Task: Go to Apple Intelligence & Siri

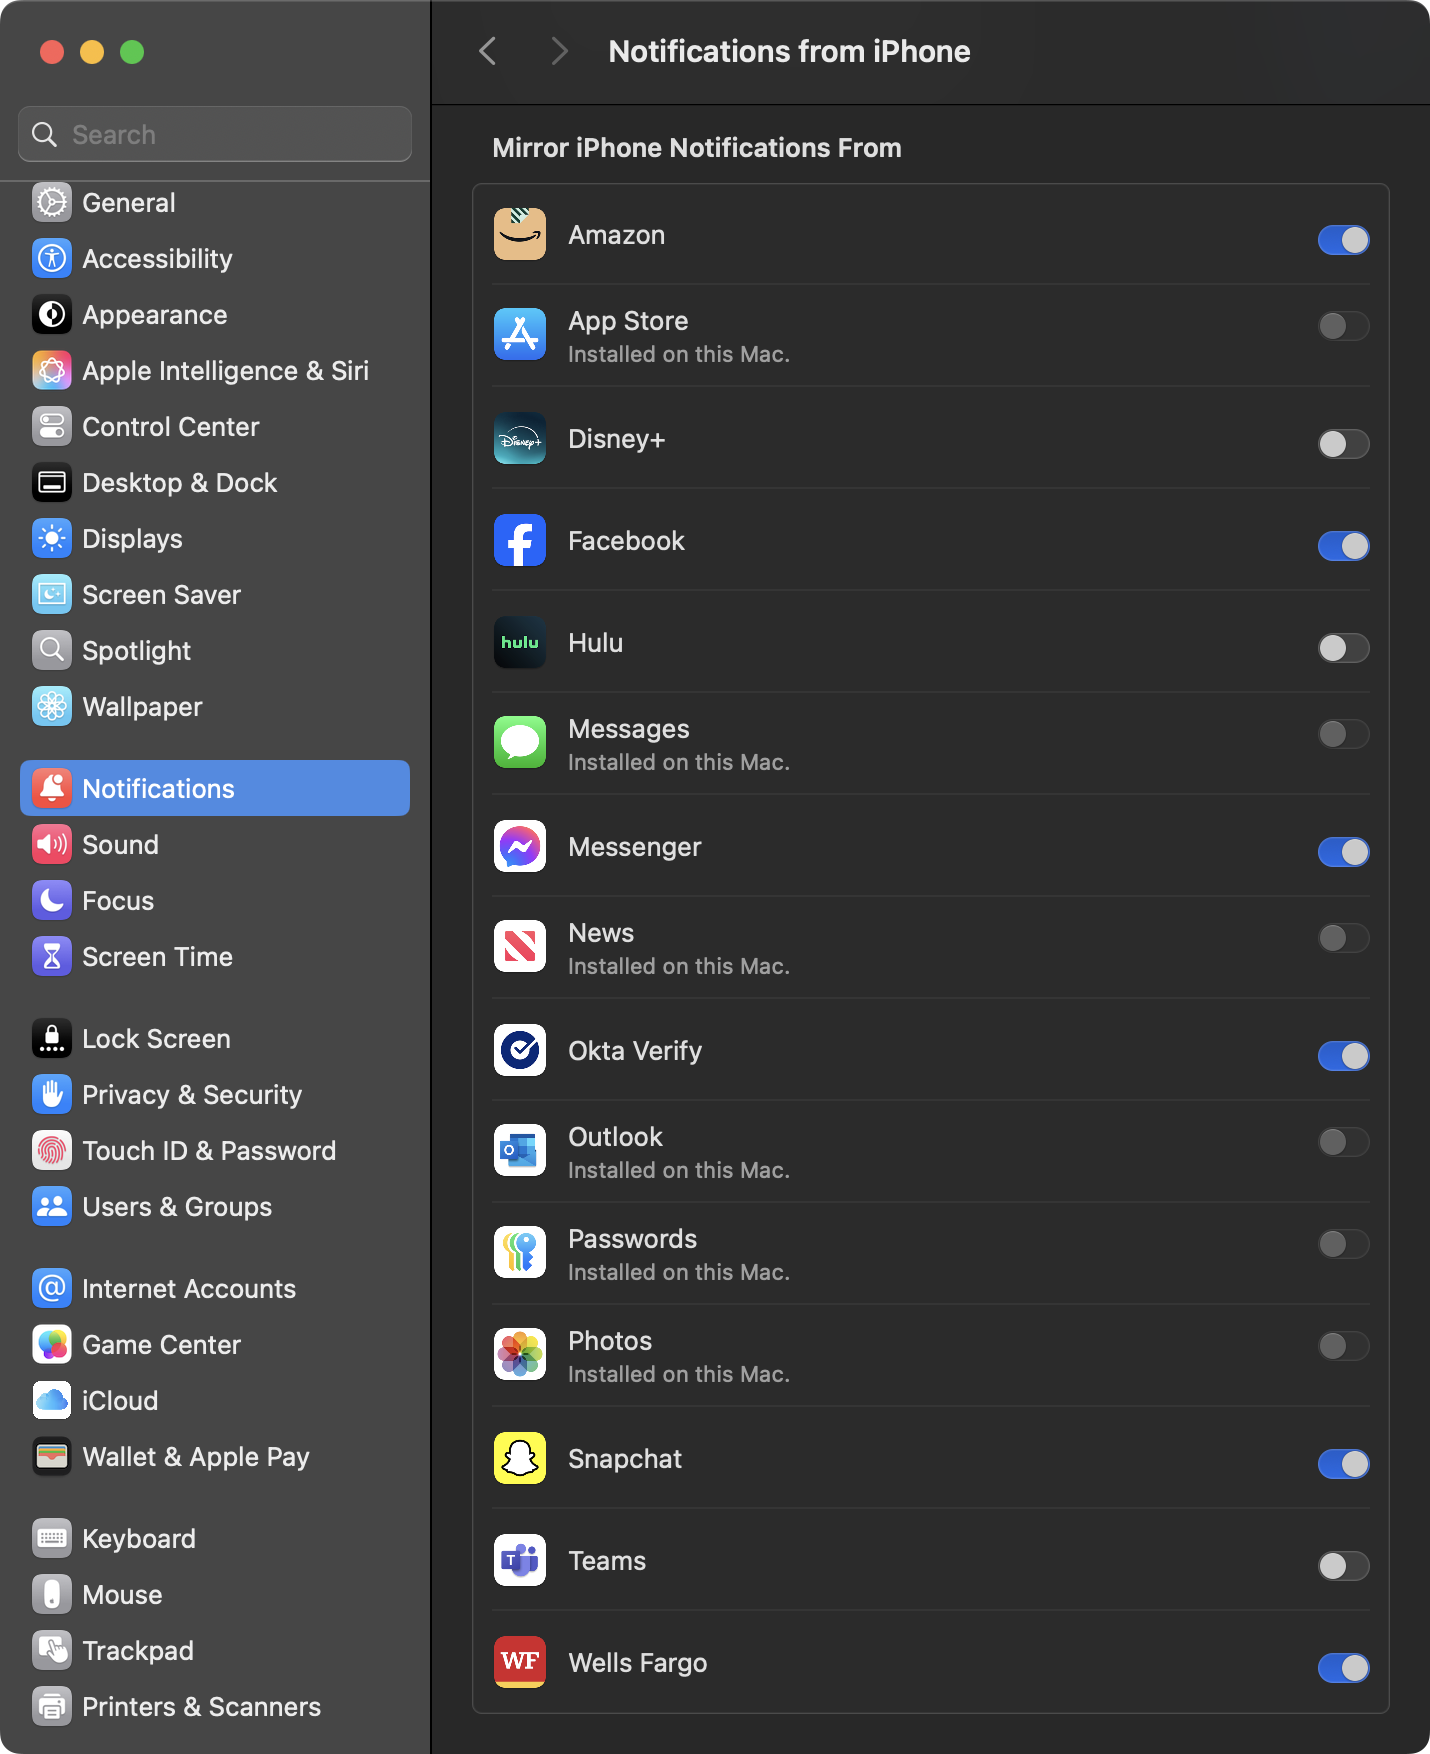Action: click(215, 370)
